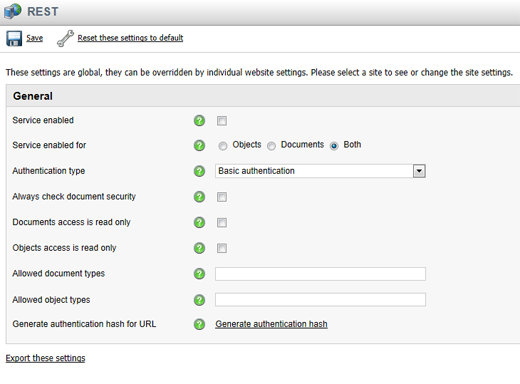This screenshot has height=384, width=520.
Task: Click the REST globe icon in header
Action: point(13,11)
